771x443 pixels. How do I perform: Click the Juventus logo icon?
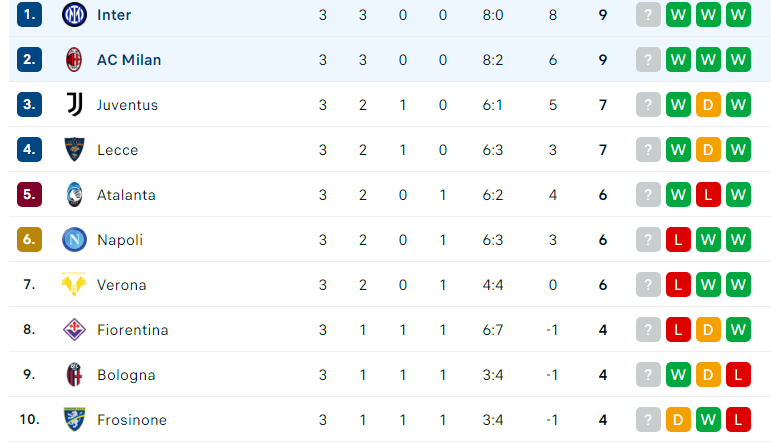point(74,105)
